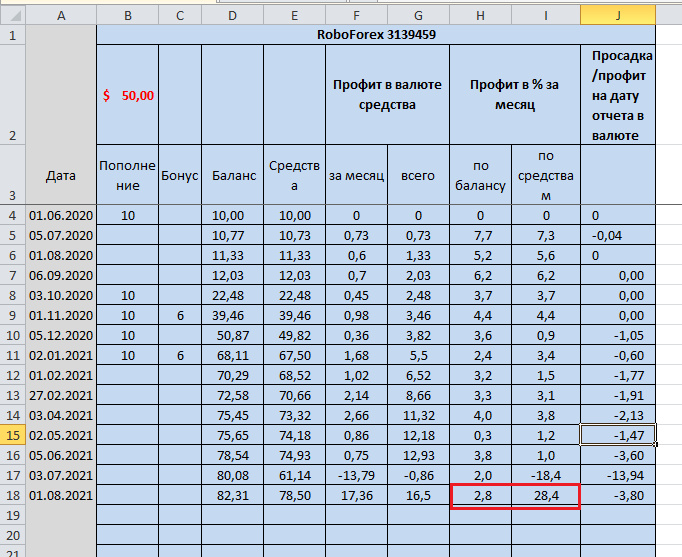Image resolution: width=682 pixels, height=557 pixels.
Task: Click the 'Просадка /профит на дату' header cell
Action: pos(618,95)
